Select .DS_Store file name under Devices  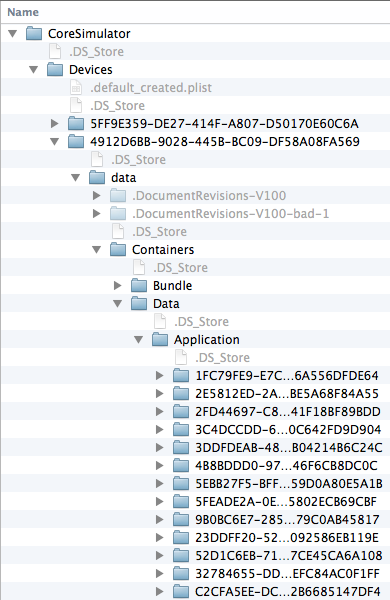coord(117,106)
